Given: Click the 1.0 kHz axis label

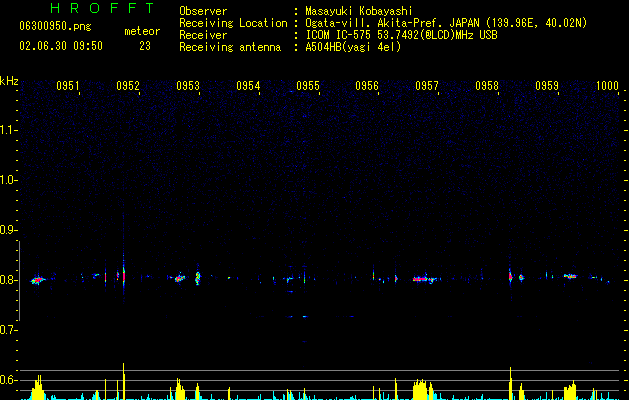Looking at the screenshot, I should (x=8, y=180).
